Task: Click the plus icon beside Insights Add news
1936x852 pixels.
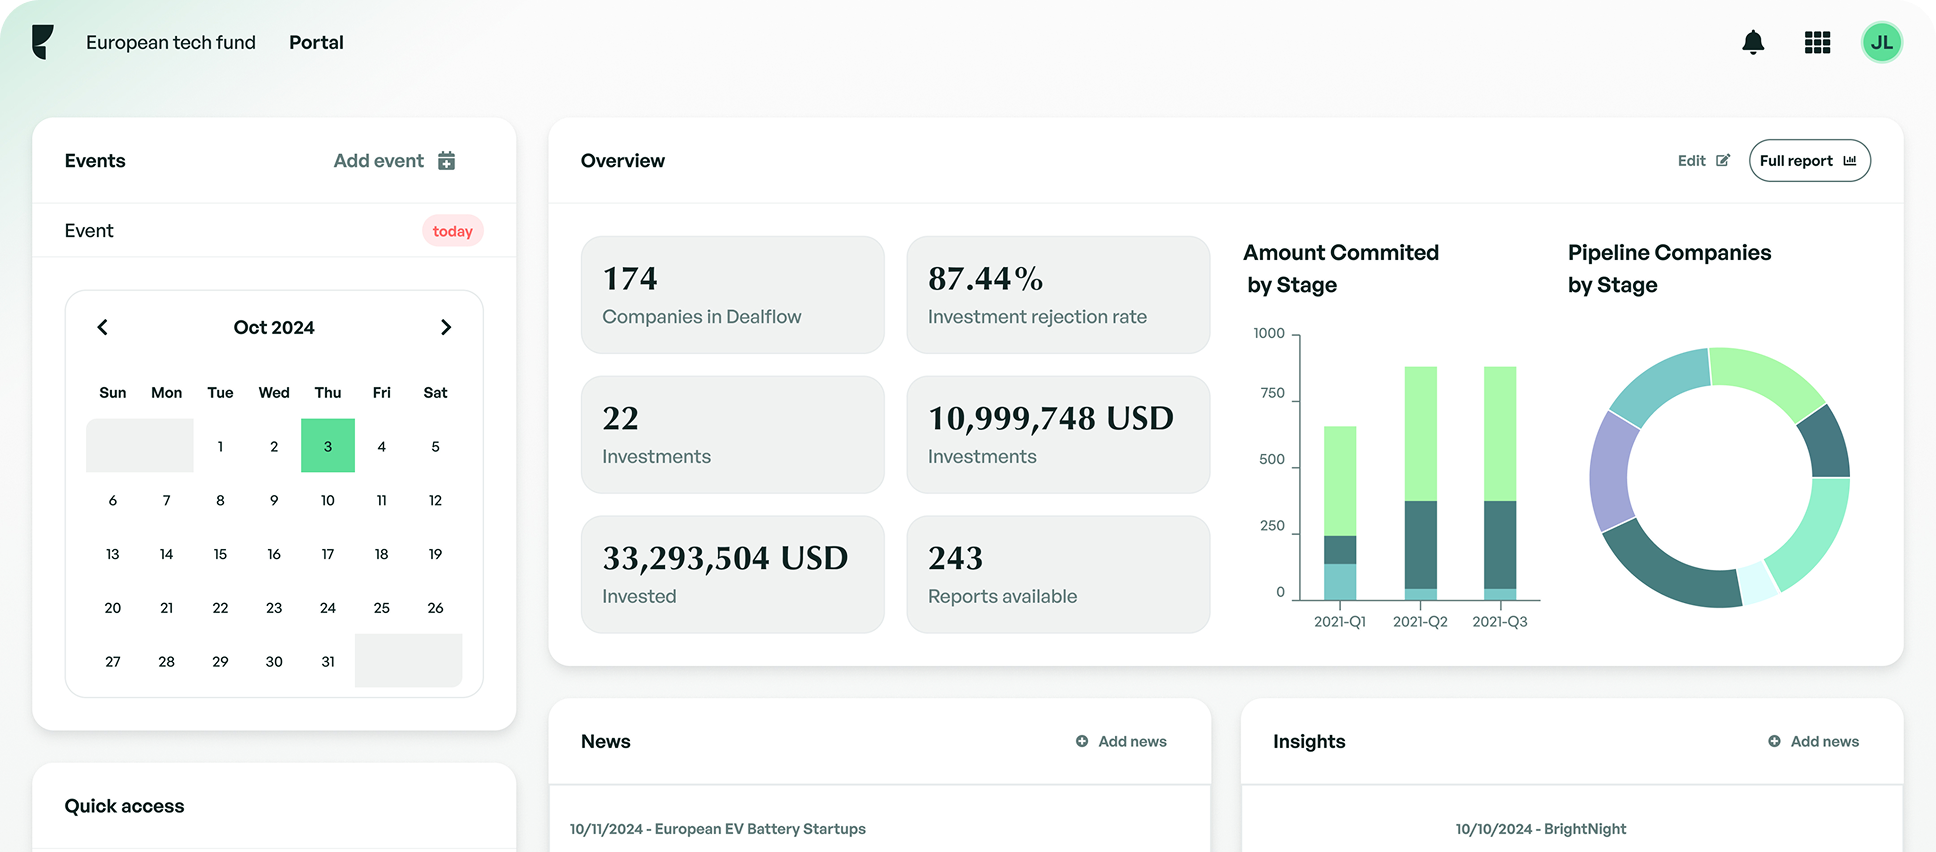Action: point(1774,741)
